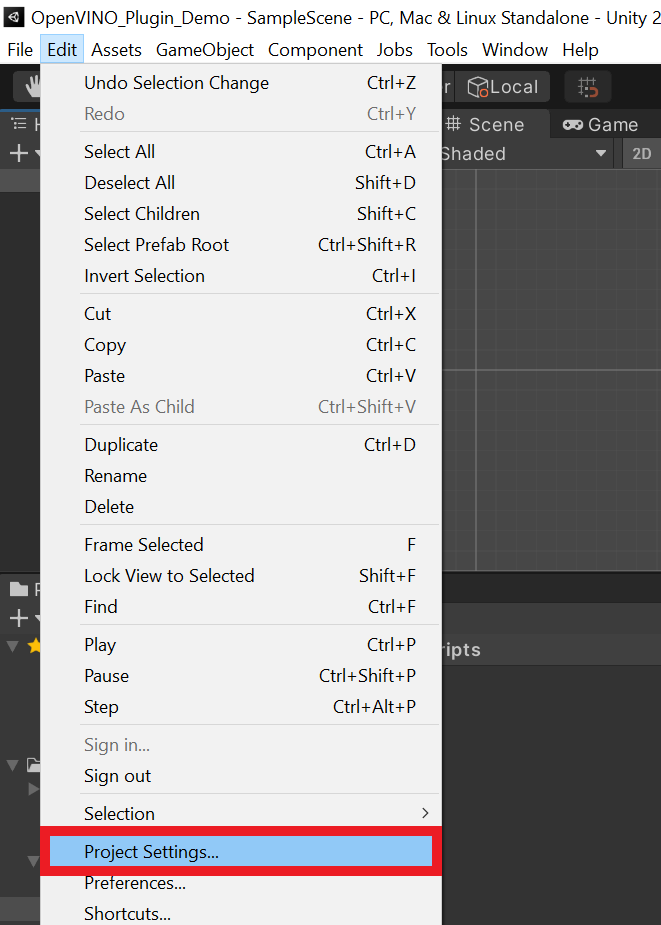Open the GameObject menu
Viewport: 661px width, 925px height.
coord(205,50)
